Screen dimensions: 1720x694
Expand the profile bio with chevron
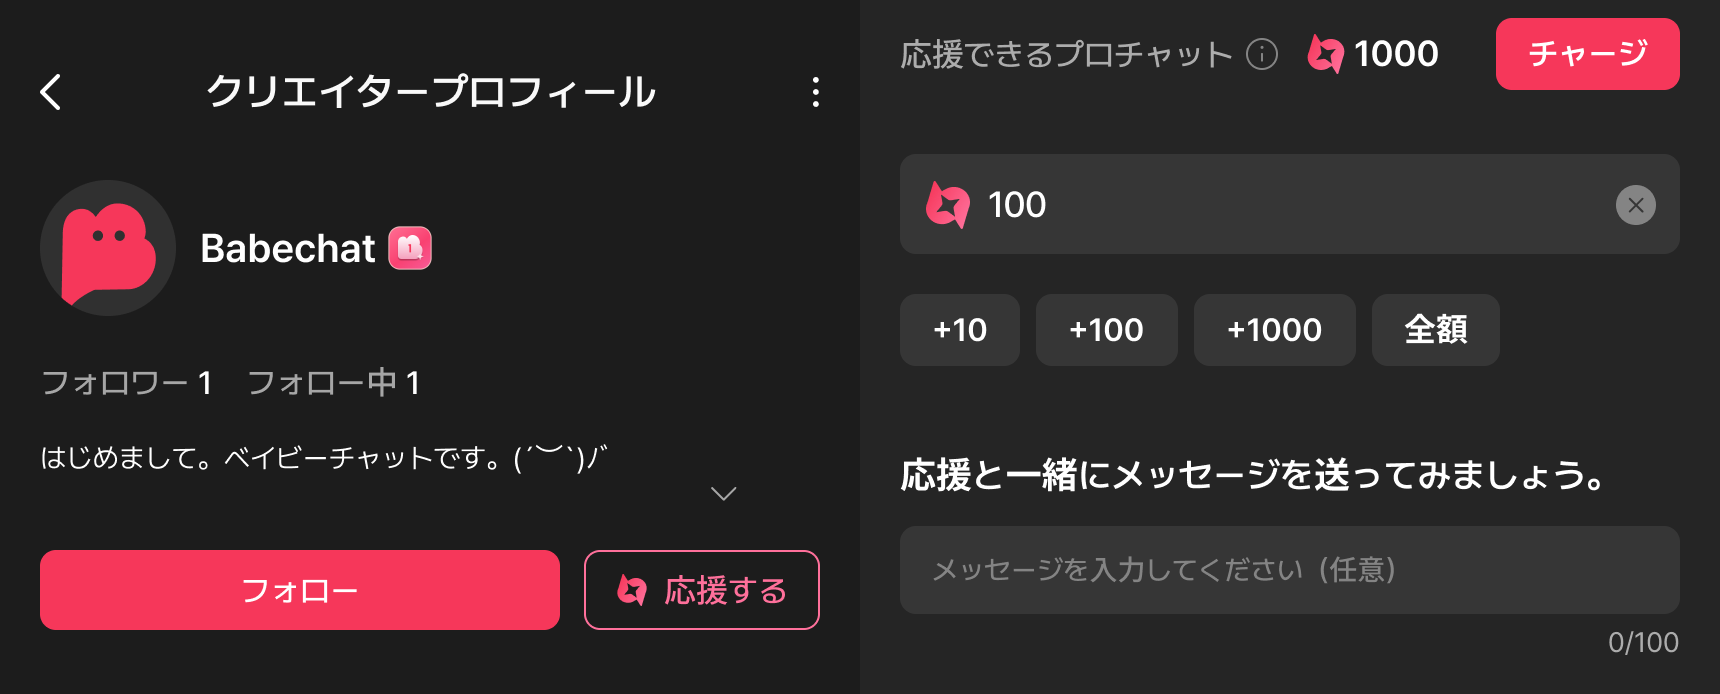tap(723, 494)
